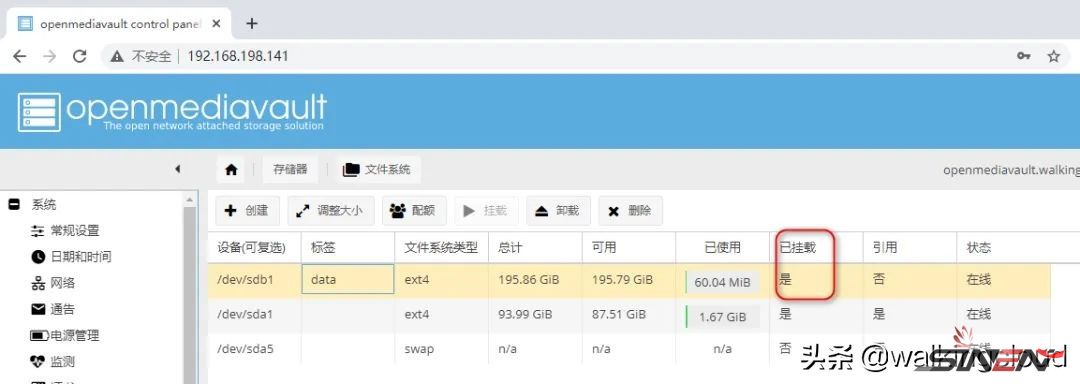Click the 删除 button
1080x384 pixels.
click(630, 211)
